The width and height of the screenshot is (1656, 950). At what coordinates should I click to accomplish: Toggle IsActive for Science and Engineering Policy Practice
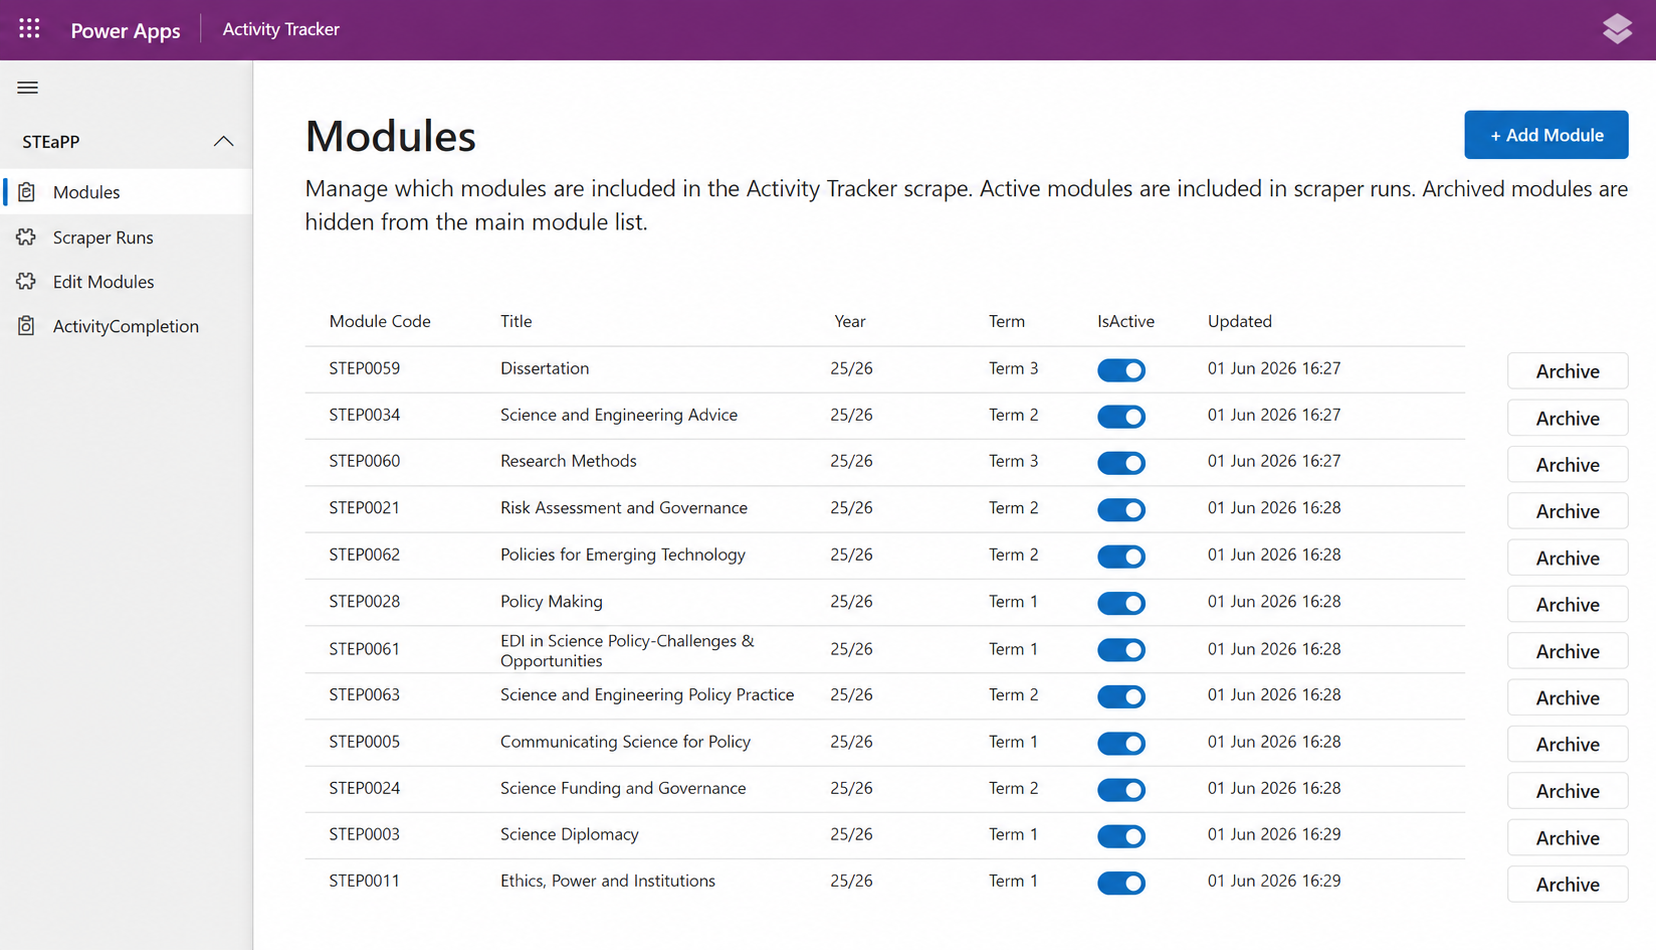1121,696
